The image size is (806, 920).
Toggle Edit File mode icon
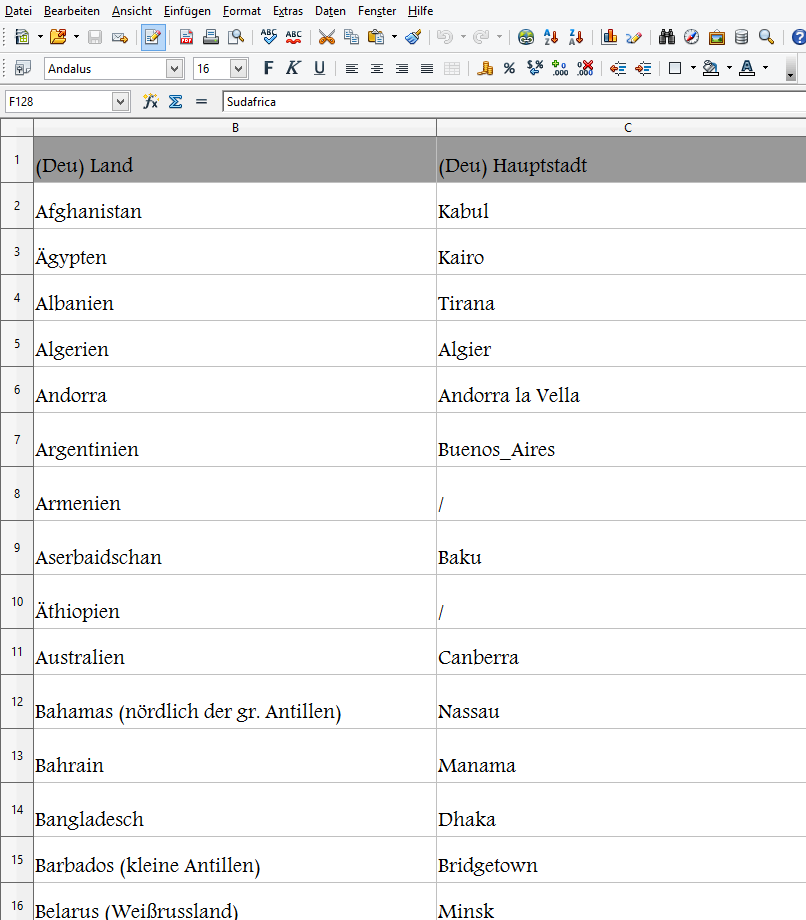(153, 37)
